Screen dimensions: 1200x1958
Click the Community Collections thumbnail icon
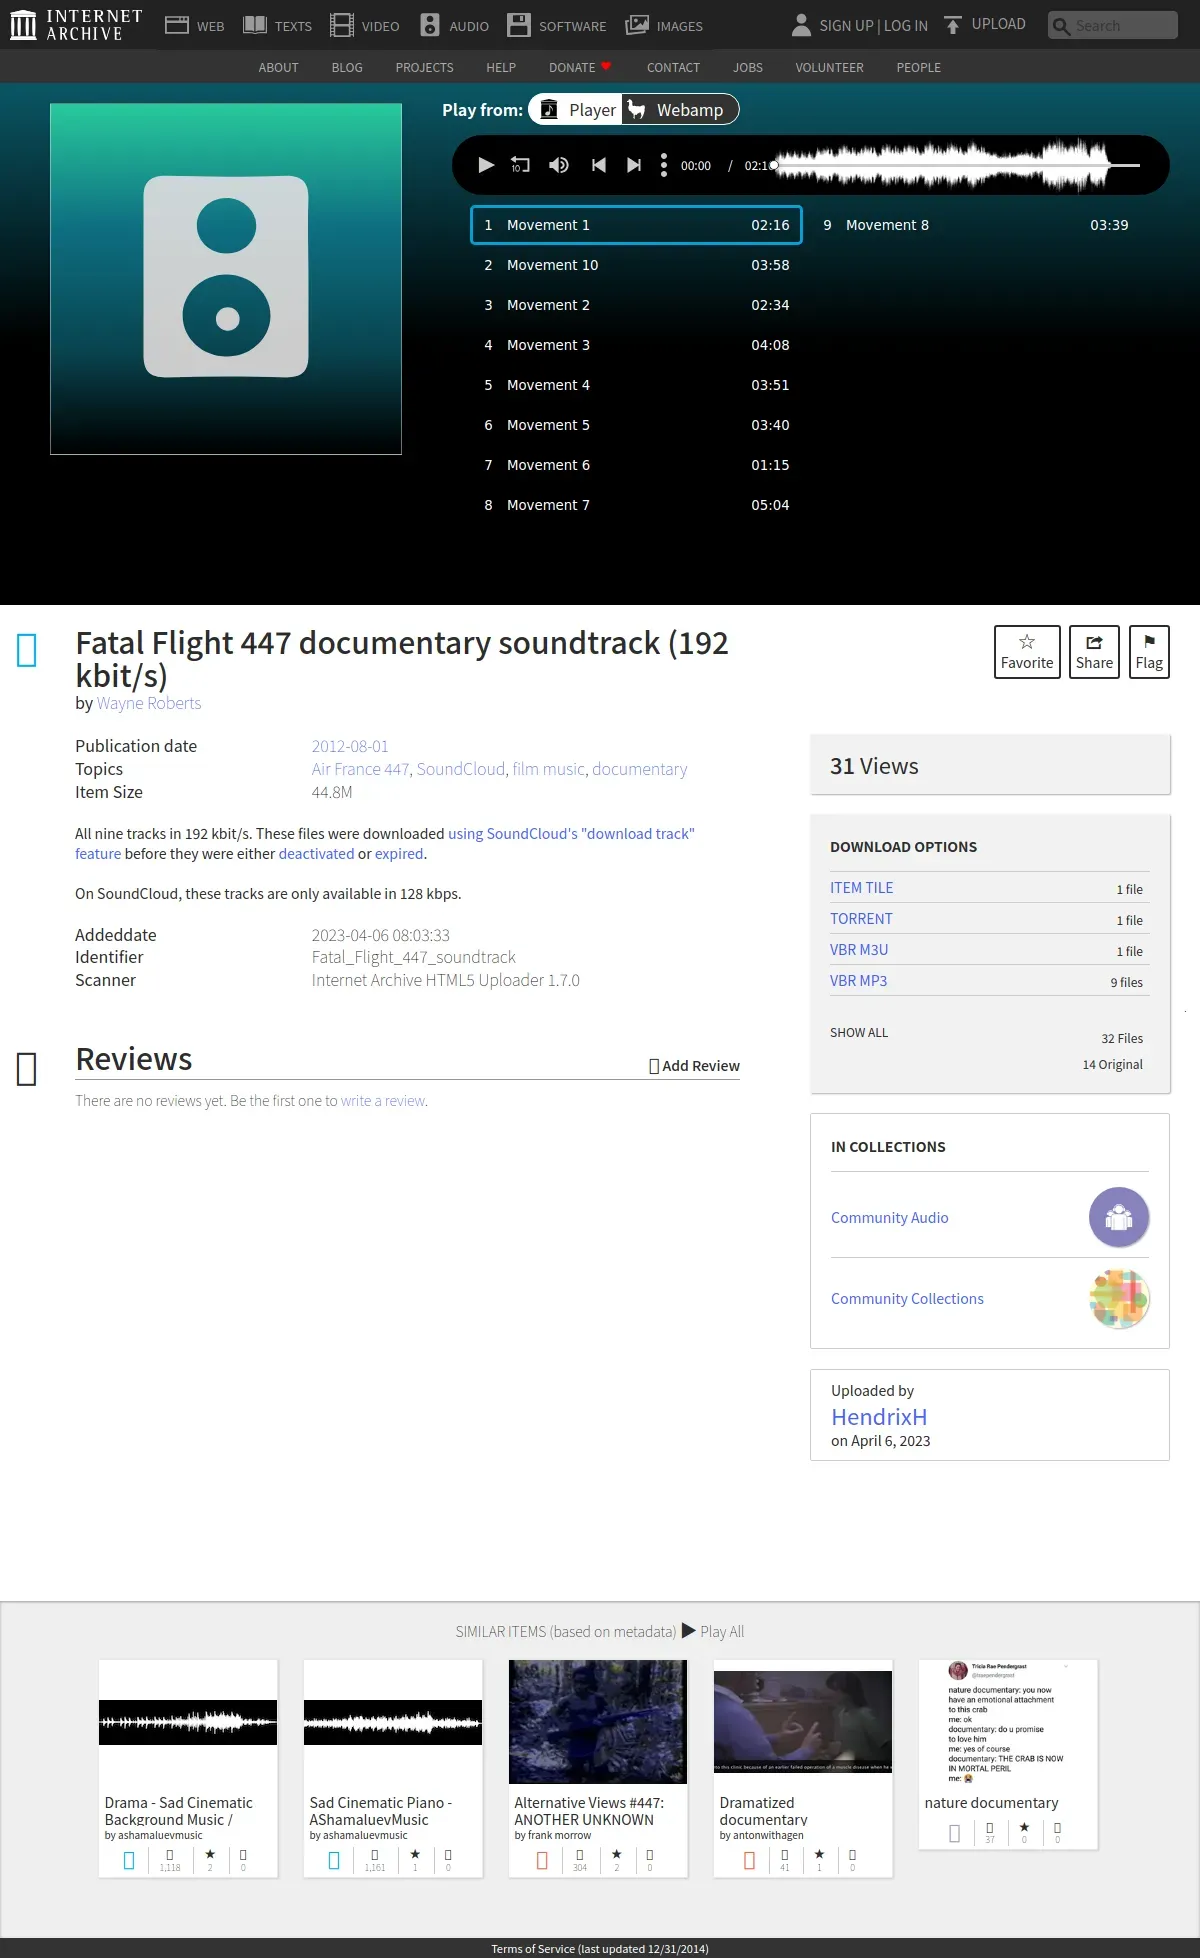[1119, 1298]
